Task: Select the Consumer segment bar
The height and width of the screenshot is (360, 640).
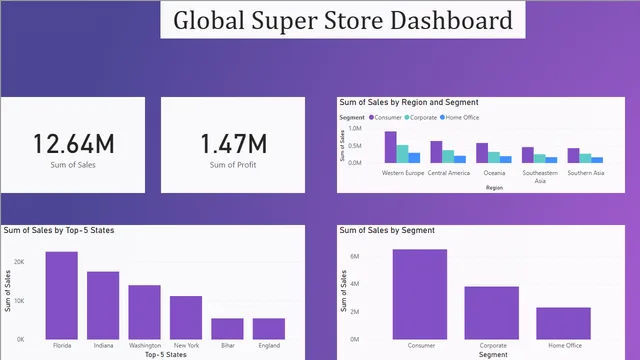Action: point(420,294)
